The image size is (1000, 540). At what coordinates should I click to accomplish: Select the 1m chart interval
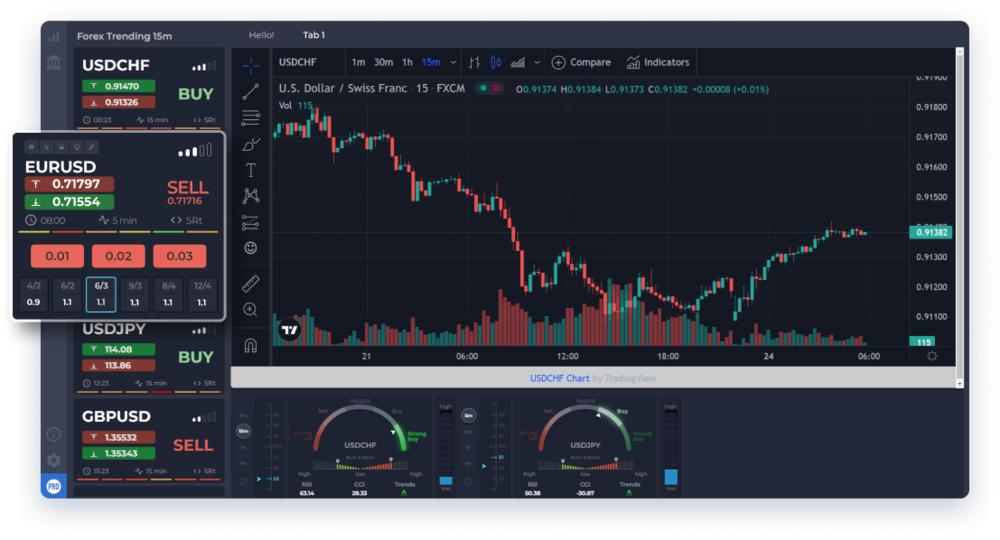pos(358,62)
